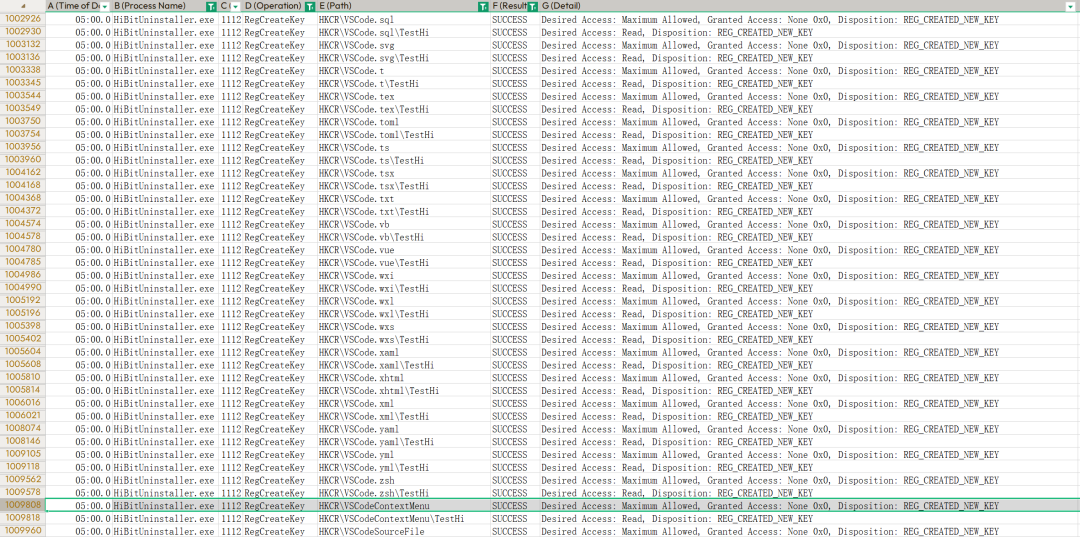This screenshot has width=1080, height=537.
Task: Click the HKCR\VSCode.txt path cell
Action: click(x=404, y=199)
